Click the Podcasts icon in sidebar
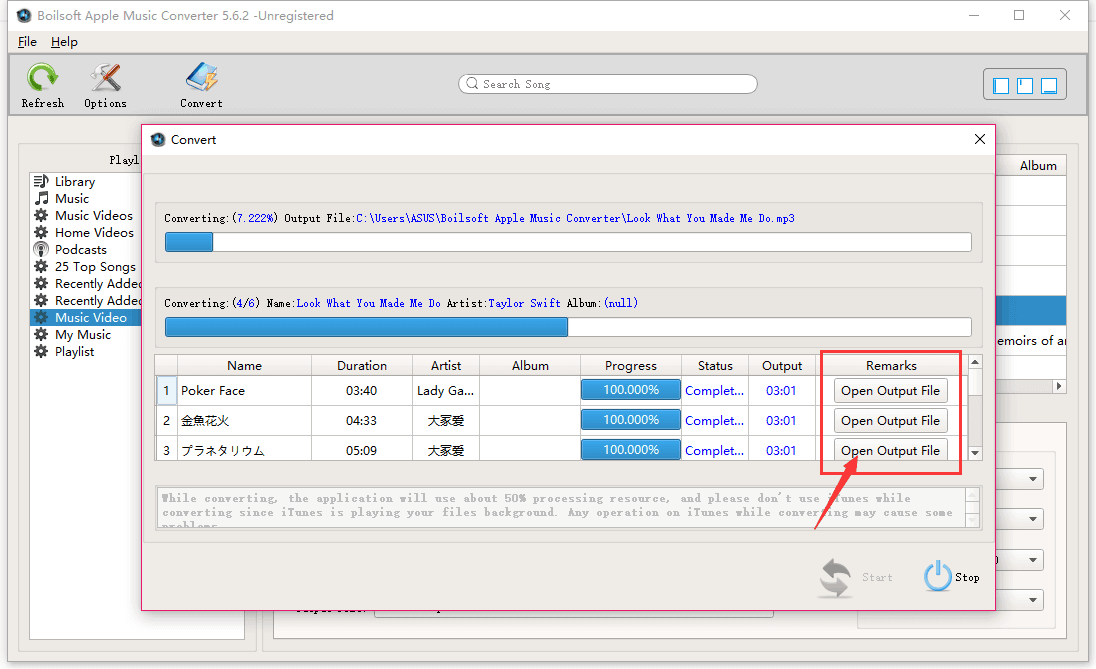This screenshot has width=1096, height=669. point(41,250)
